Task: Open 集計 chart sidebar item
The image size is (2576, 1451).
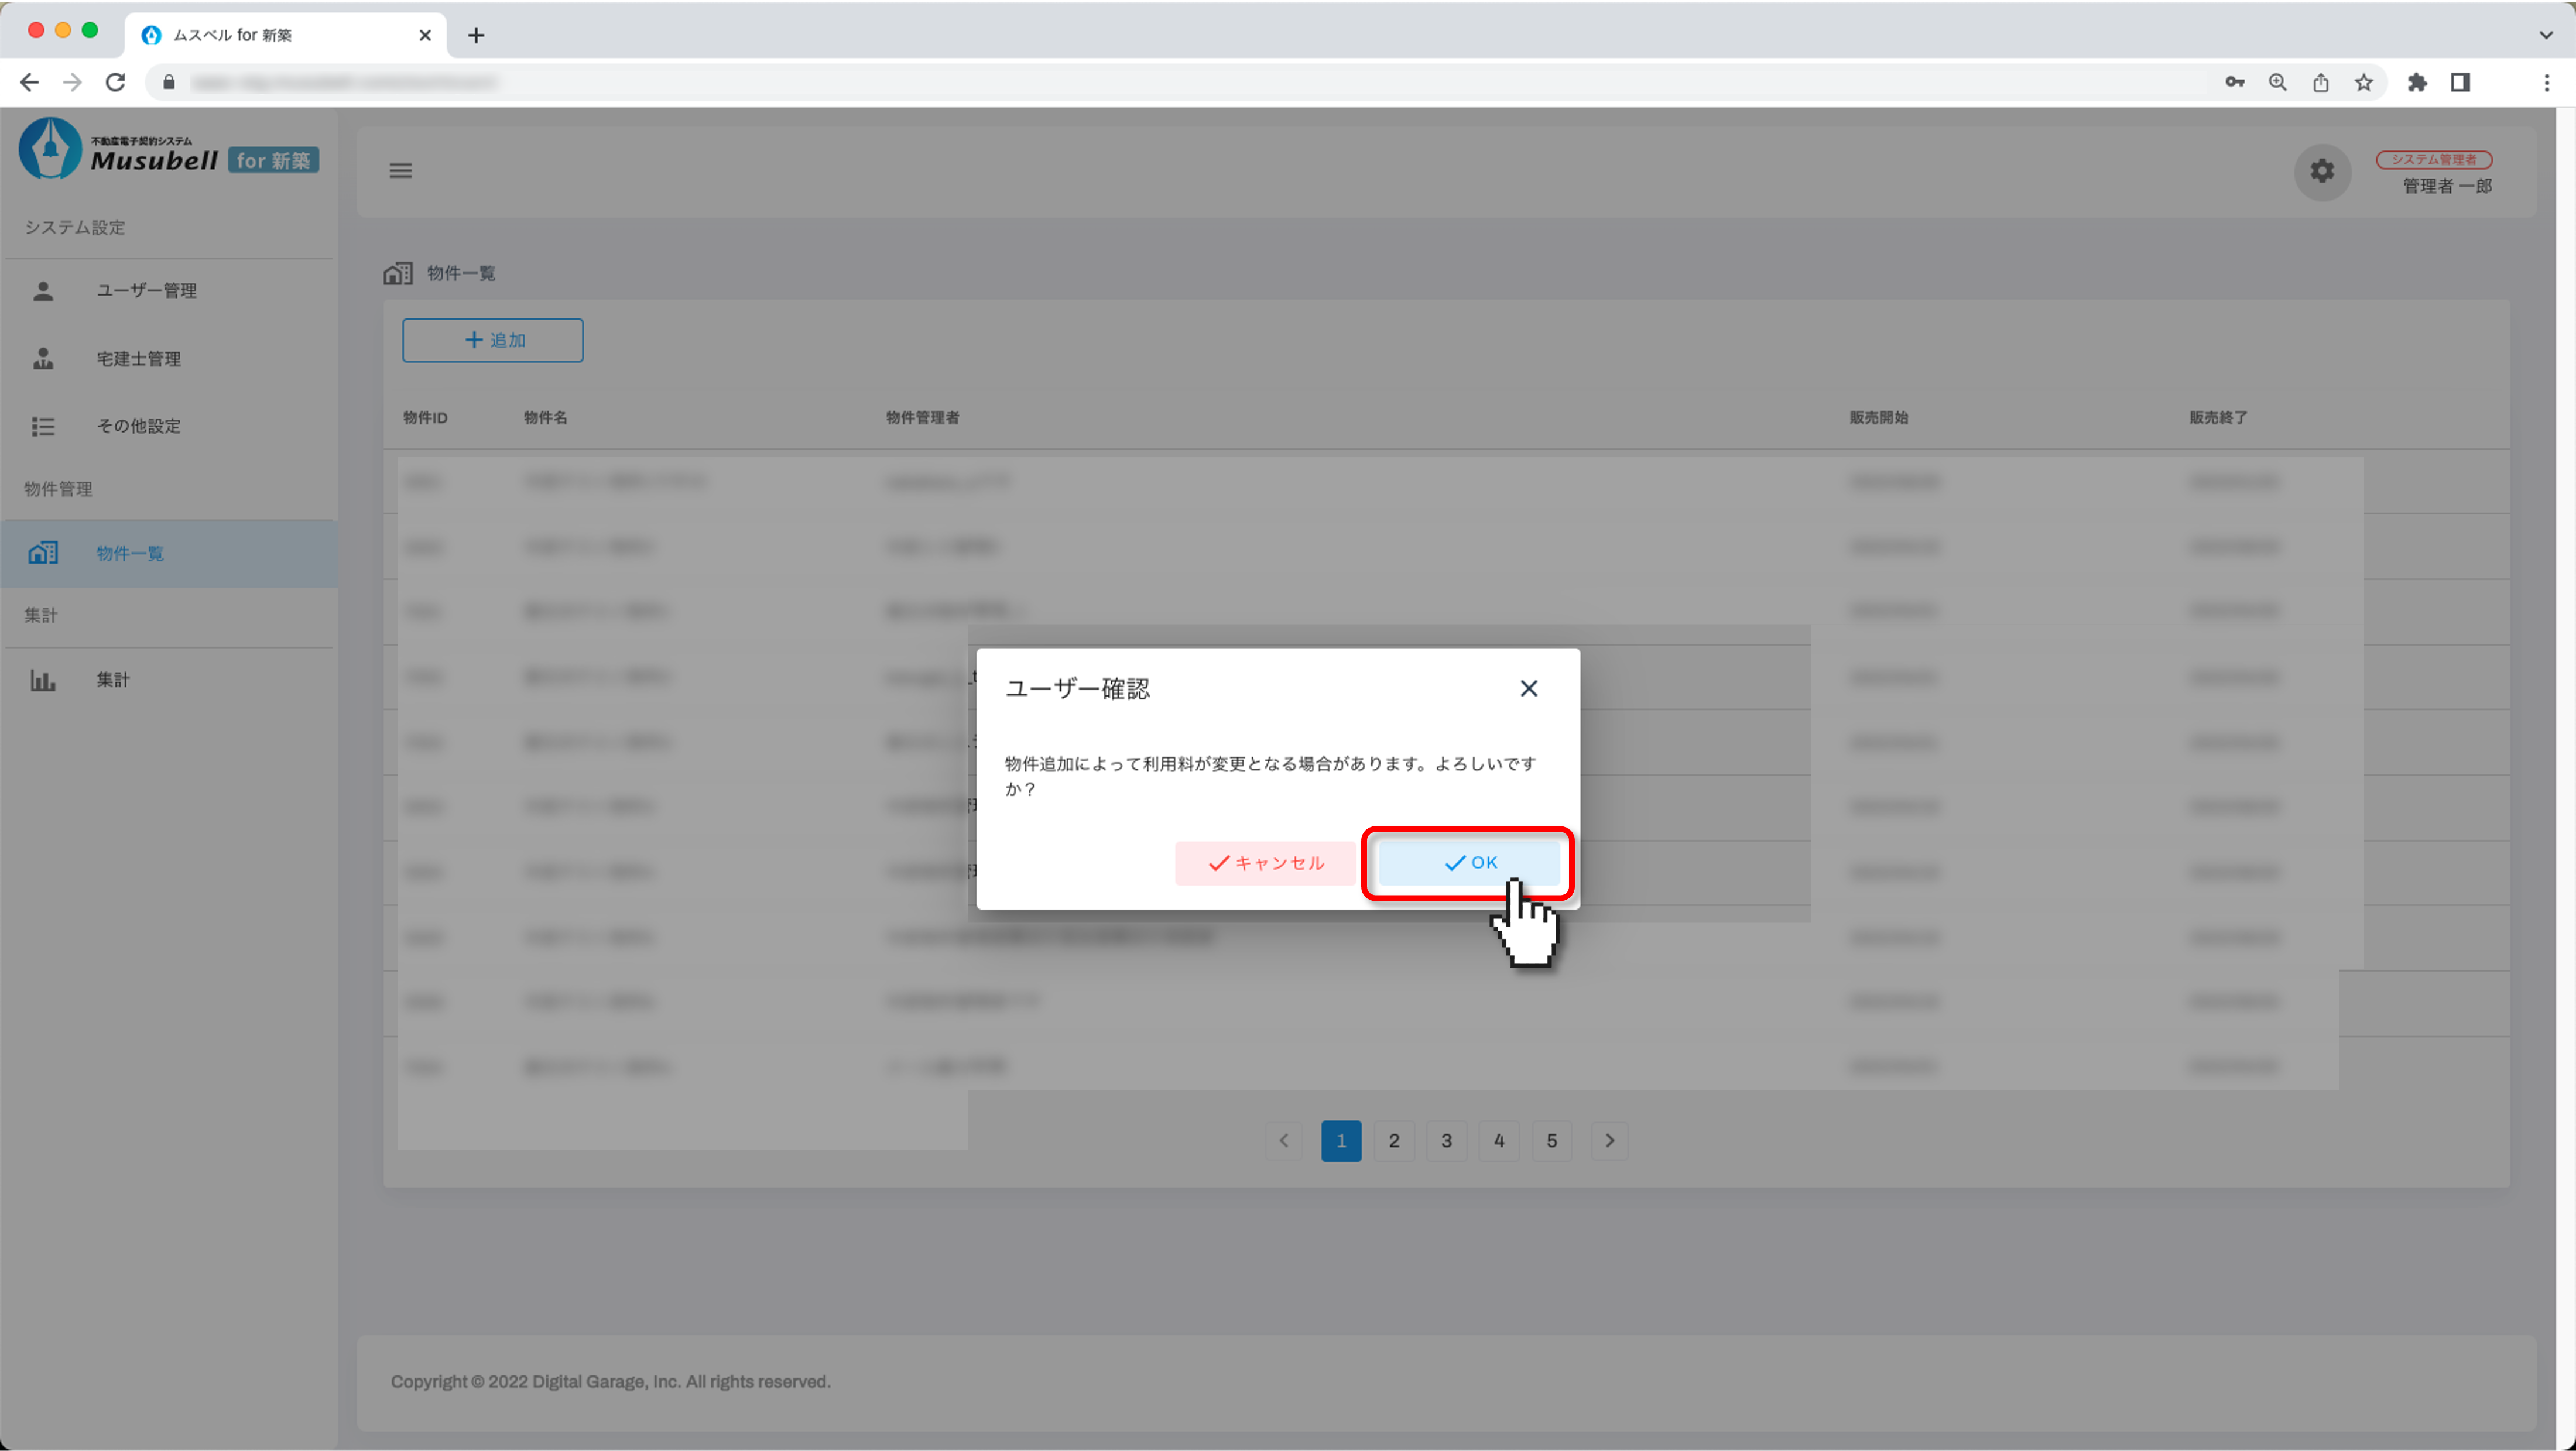Action: (112, 680)
